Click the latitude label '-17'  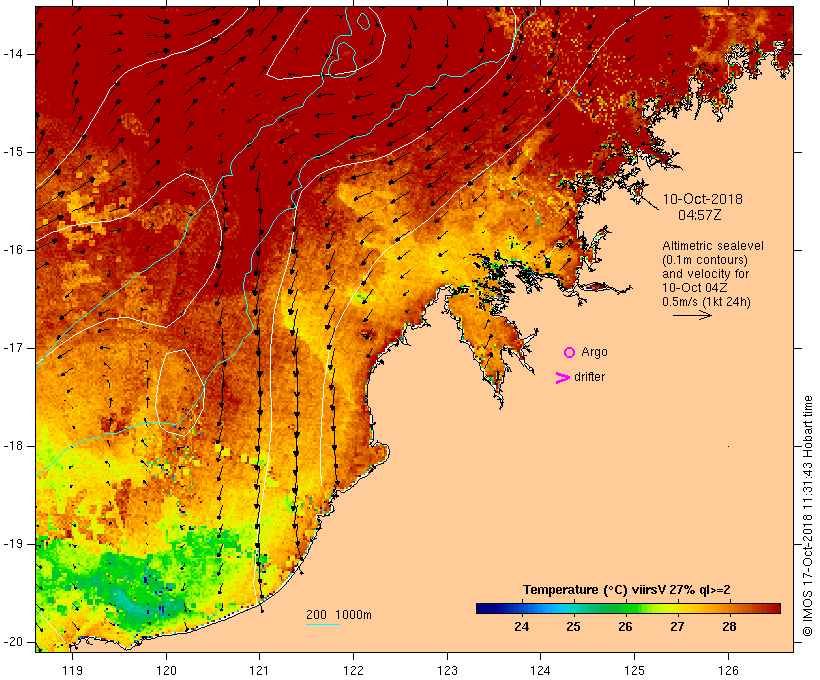[x=12, y=348]
